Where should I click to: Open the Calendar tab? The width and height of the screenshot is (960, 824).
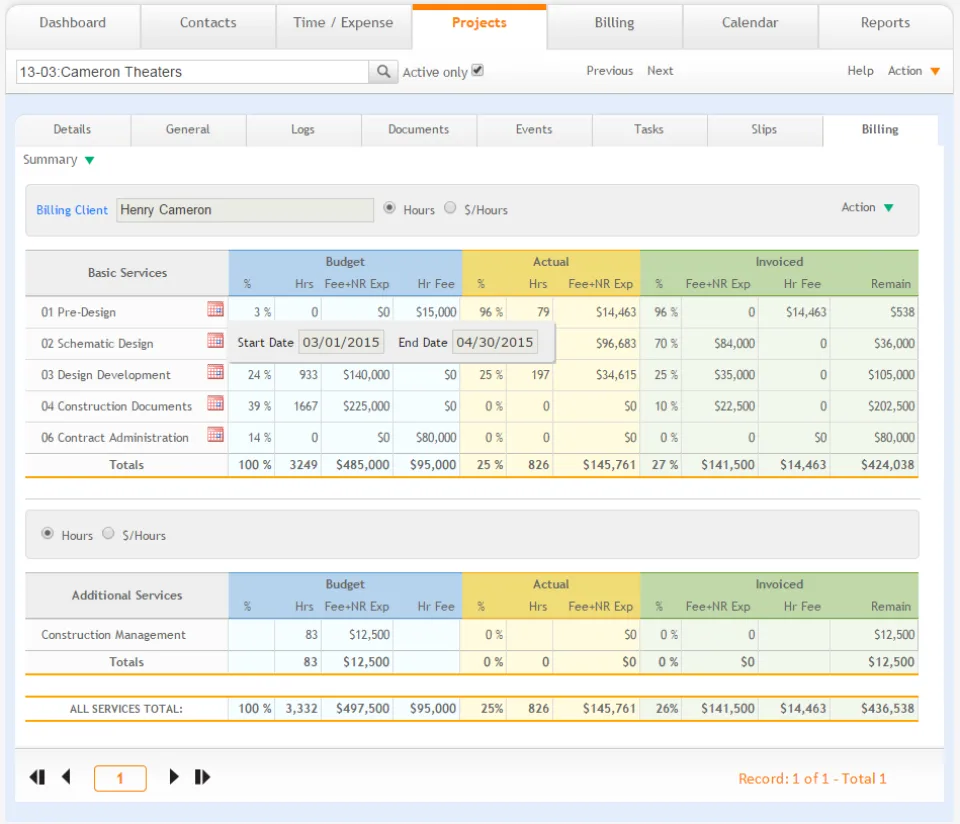(x=750, y=26)
